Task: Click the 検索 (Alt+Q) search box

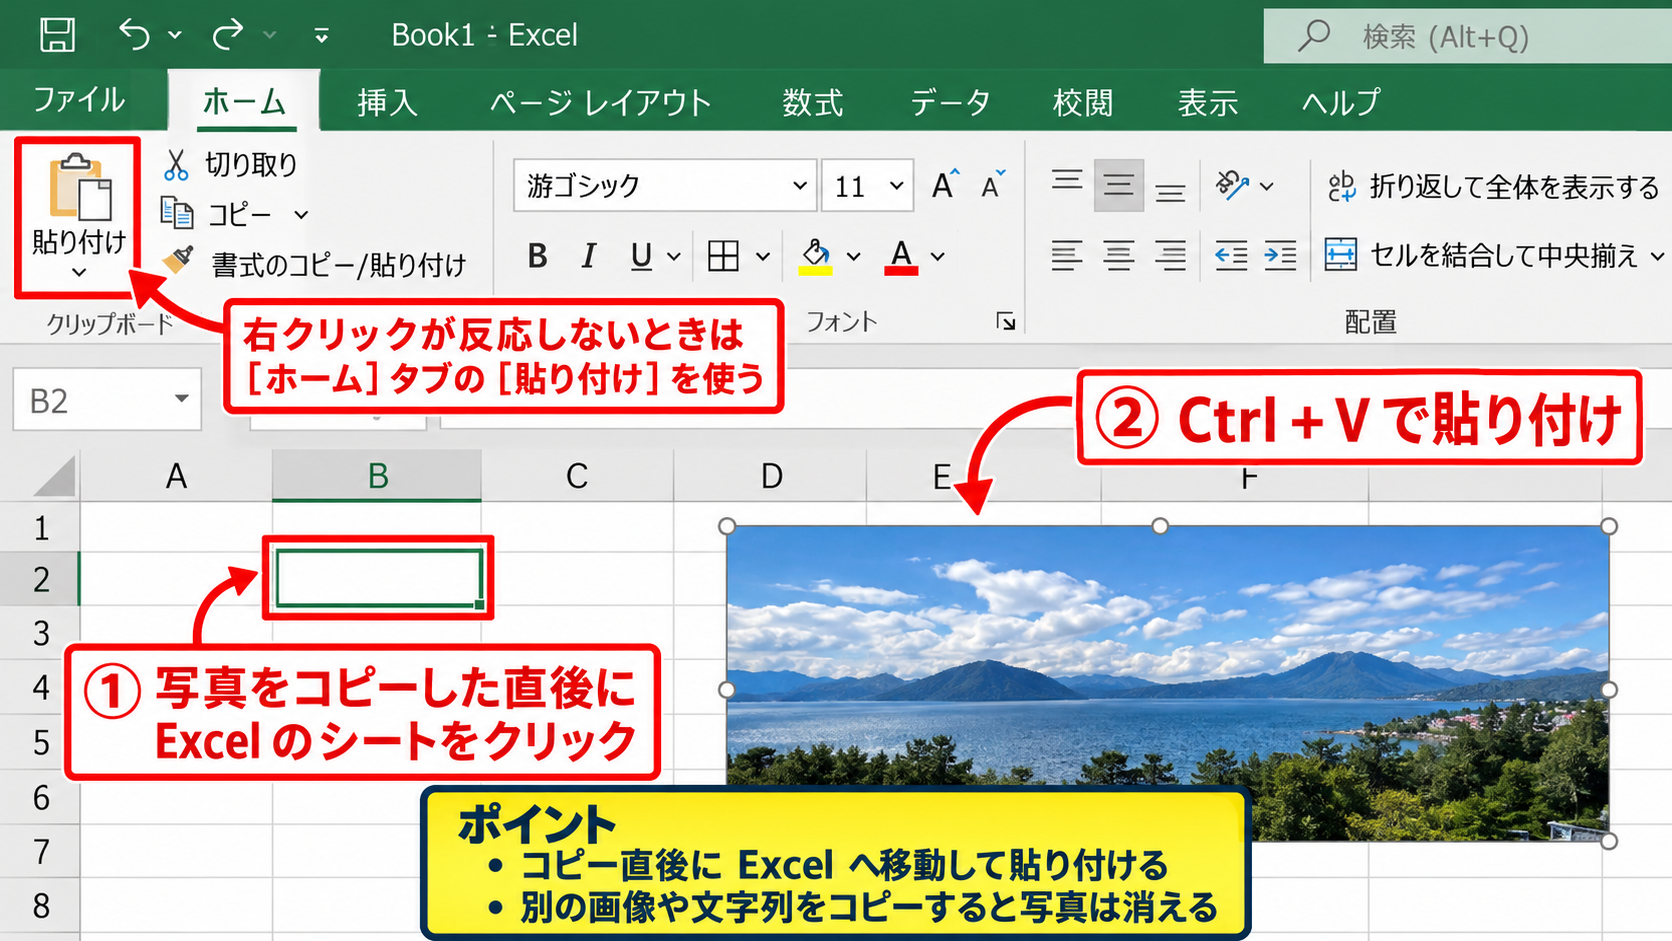Action: click(1467, 37)
